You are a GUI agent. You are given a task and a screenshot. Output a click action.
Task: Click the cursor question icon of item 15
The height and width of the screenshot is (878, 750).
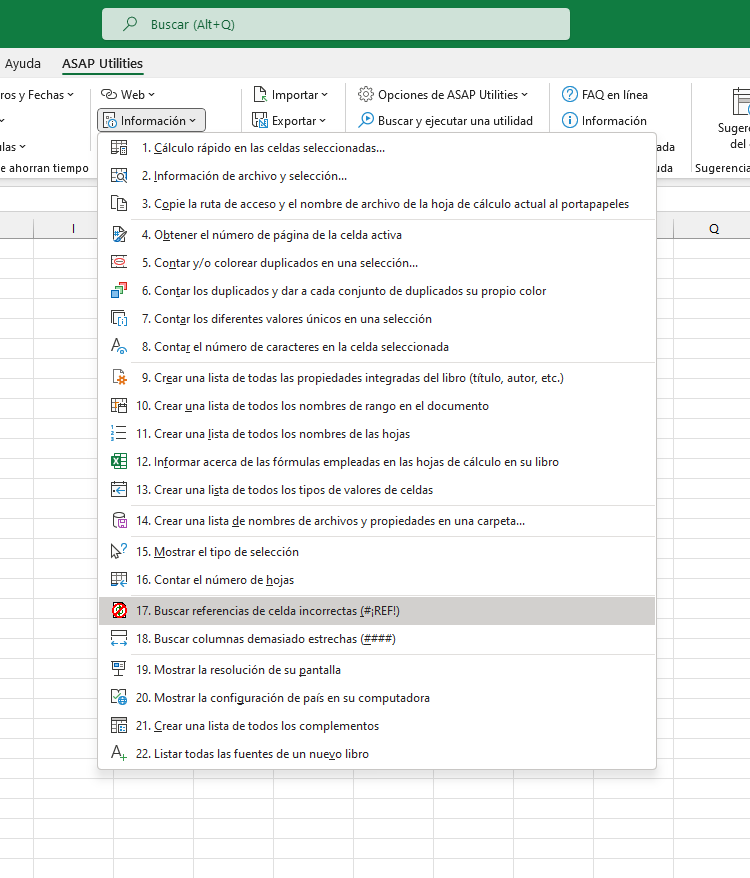coord(119,552)
